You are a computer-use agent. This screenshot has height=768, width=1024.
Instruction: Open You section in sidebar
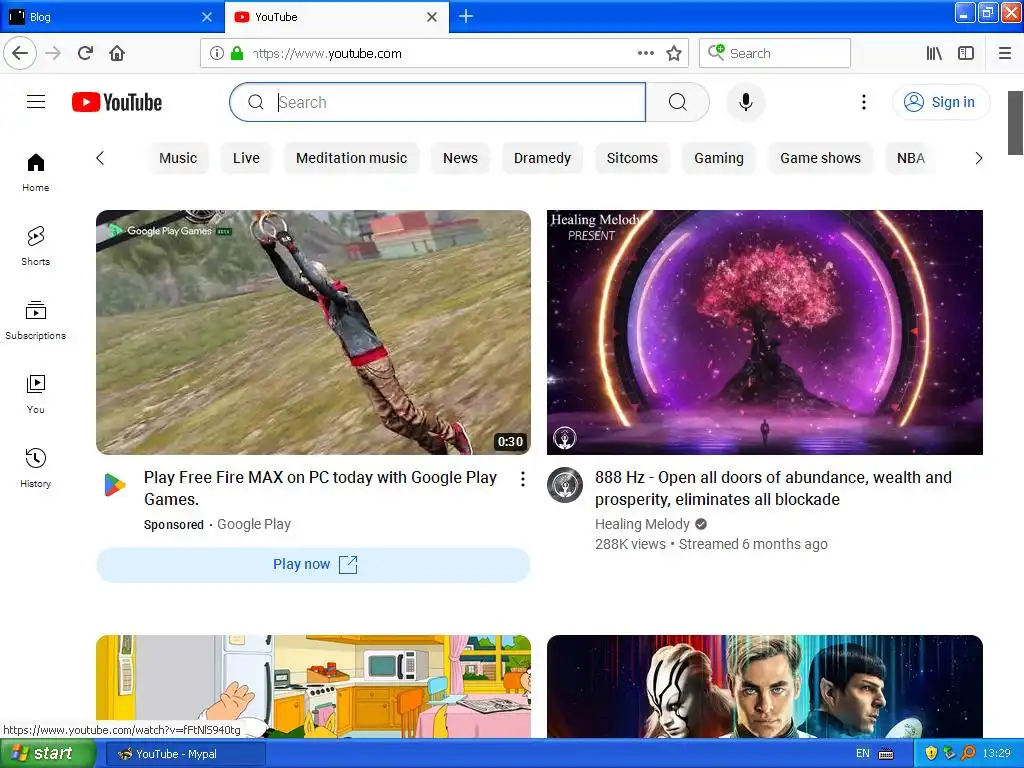coord(36,394)
